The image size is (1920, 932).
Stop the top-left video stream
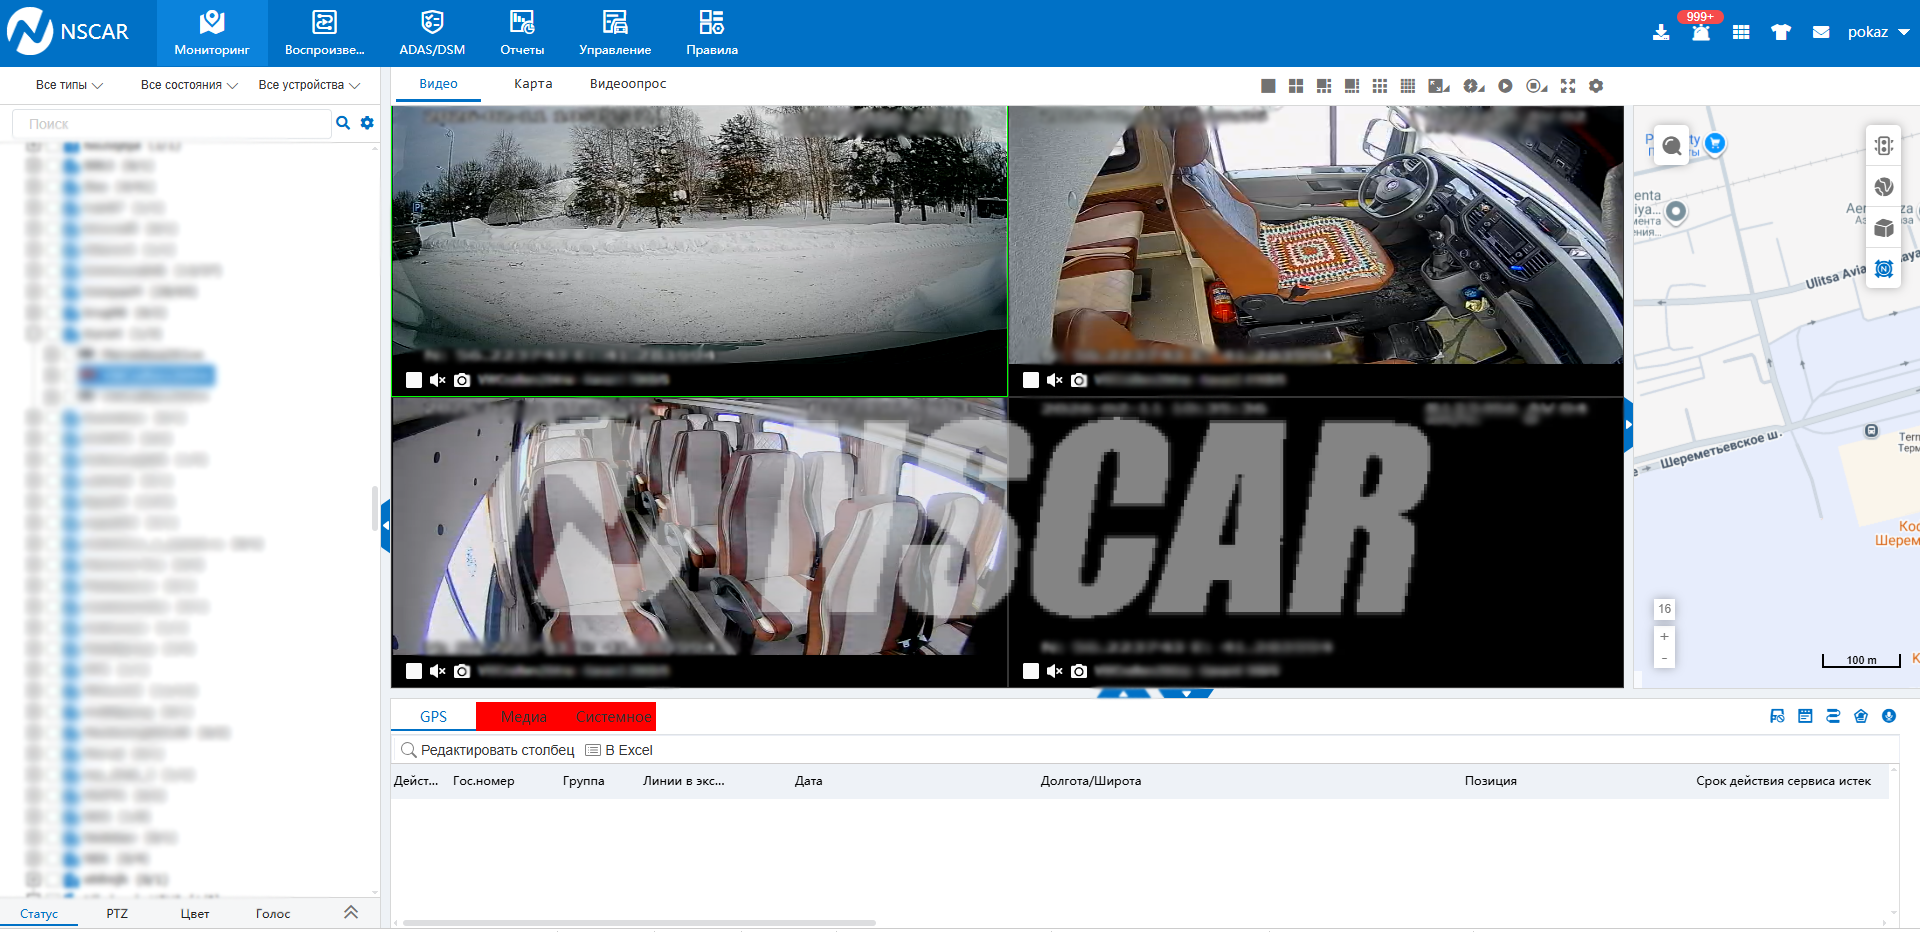pos(414,380)
